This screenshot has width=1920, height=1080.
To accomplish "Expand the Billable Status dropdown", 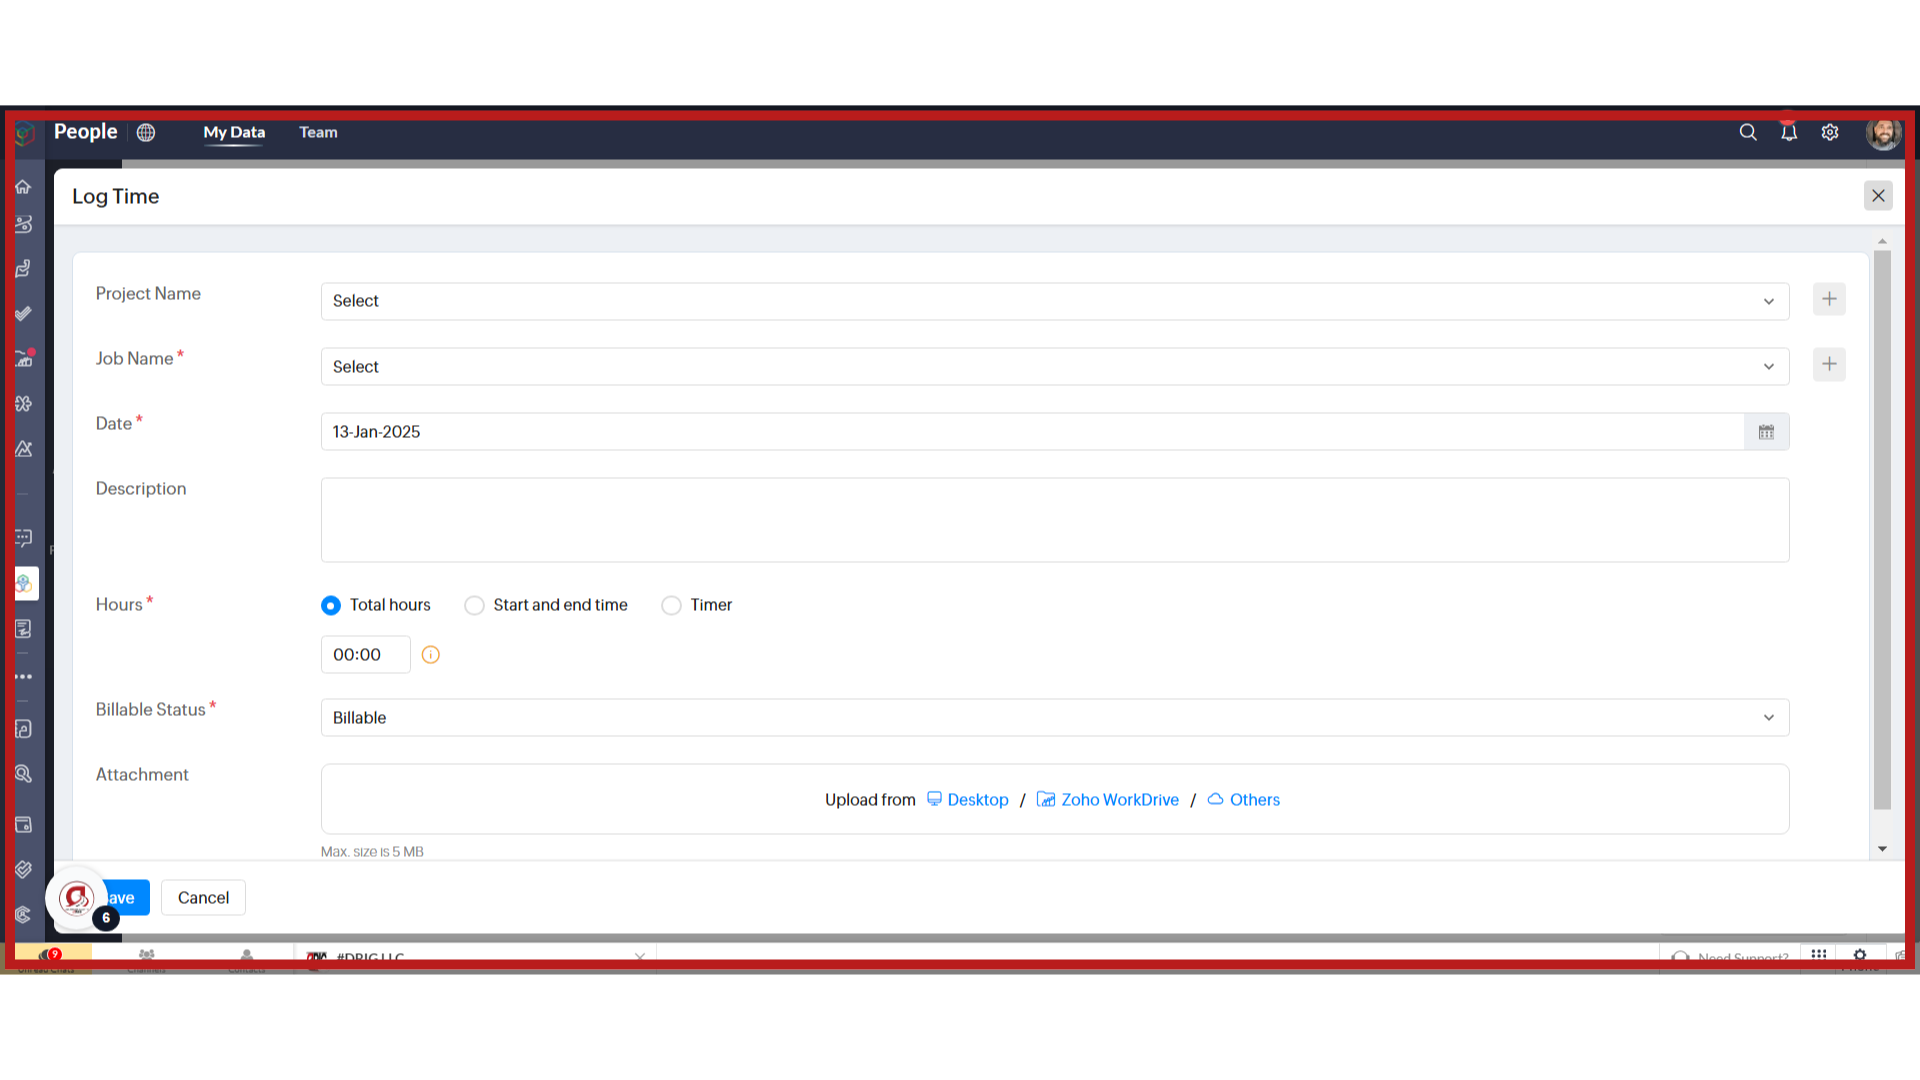I will click(1768, 716).
